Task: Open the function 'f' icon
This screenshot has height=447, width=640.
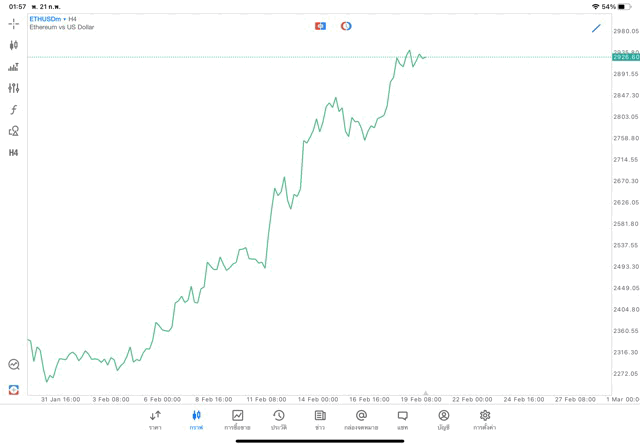Action: coord(13,110)
